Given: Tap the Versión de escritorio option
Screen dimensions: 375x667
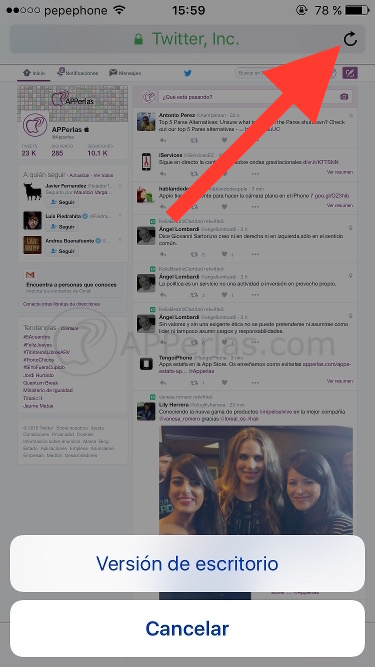Looking at the screenshot, I should point(188,563).
